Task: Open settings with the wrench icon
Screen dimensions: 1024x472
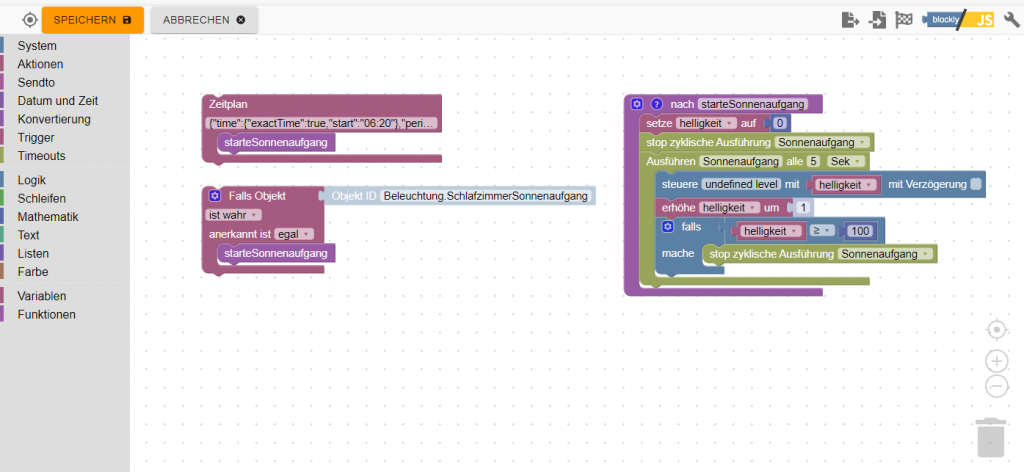Action: [x=1010, y=19]
